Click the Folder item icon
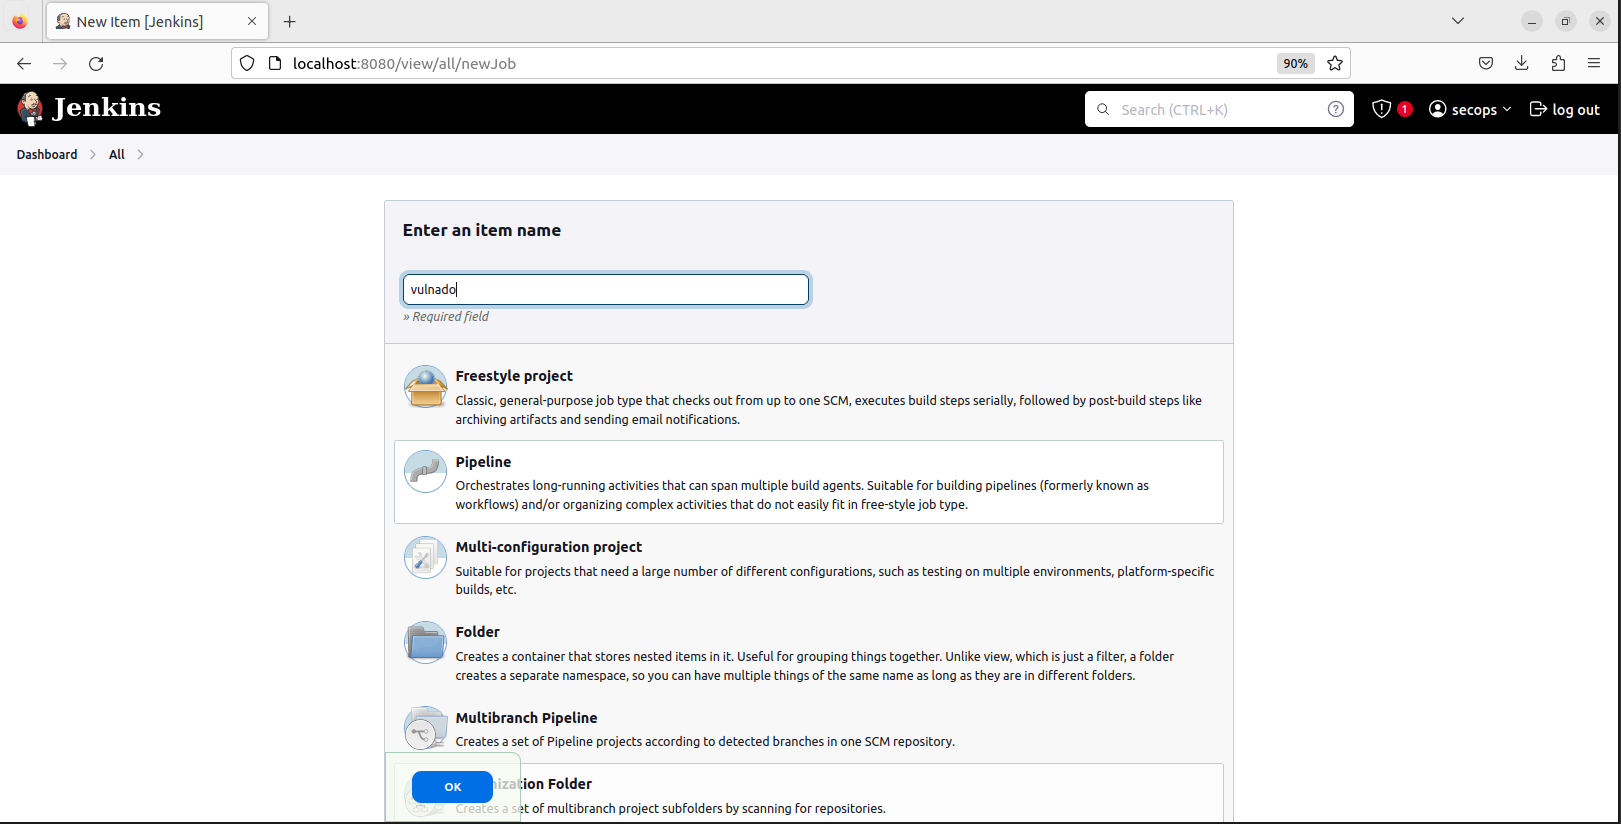 coord(425,642)
